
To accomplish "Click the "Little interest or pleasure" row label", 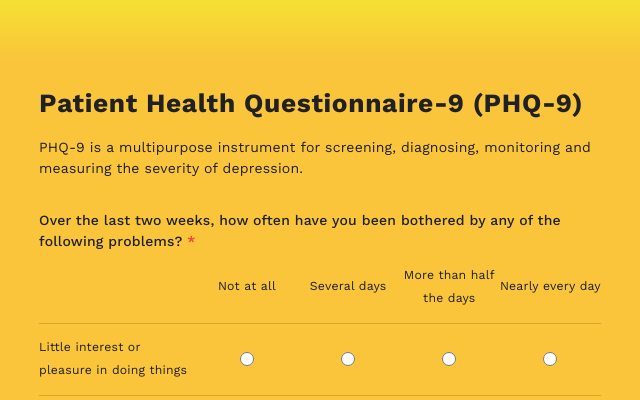I will (x=90, y=348).
